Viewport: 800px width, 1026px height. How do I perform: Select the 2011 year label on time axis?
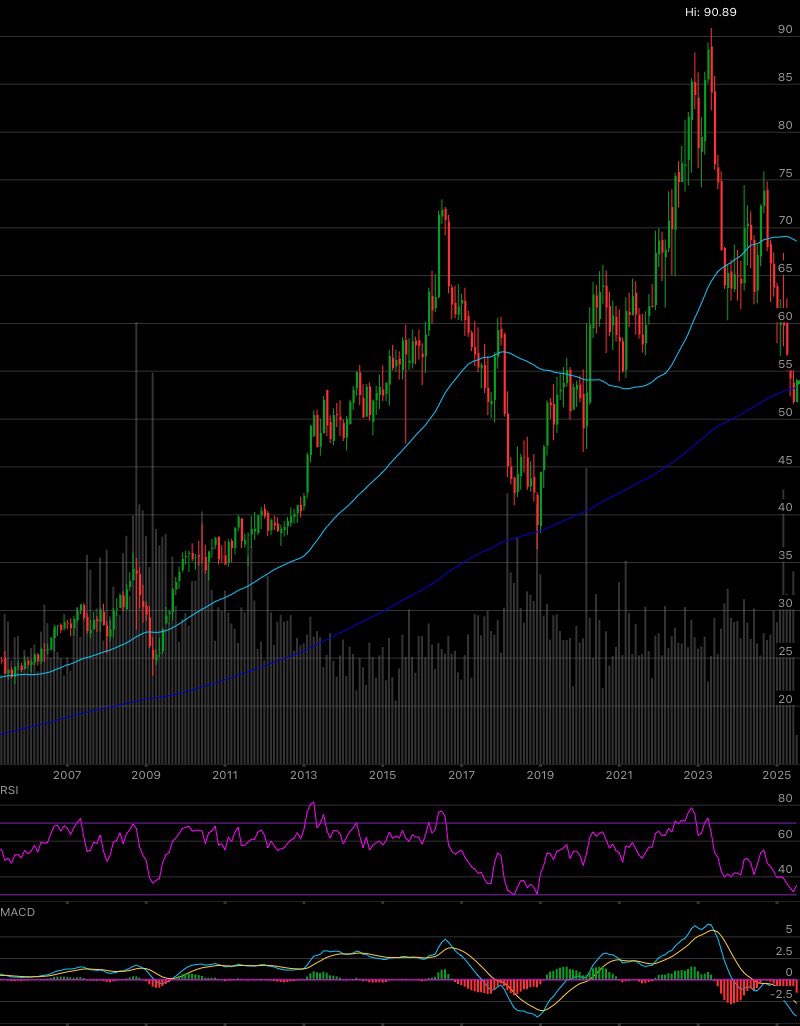coord(224,775)
